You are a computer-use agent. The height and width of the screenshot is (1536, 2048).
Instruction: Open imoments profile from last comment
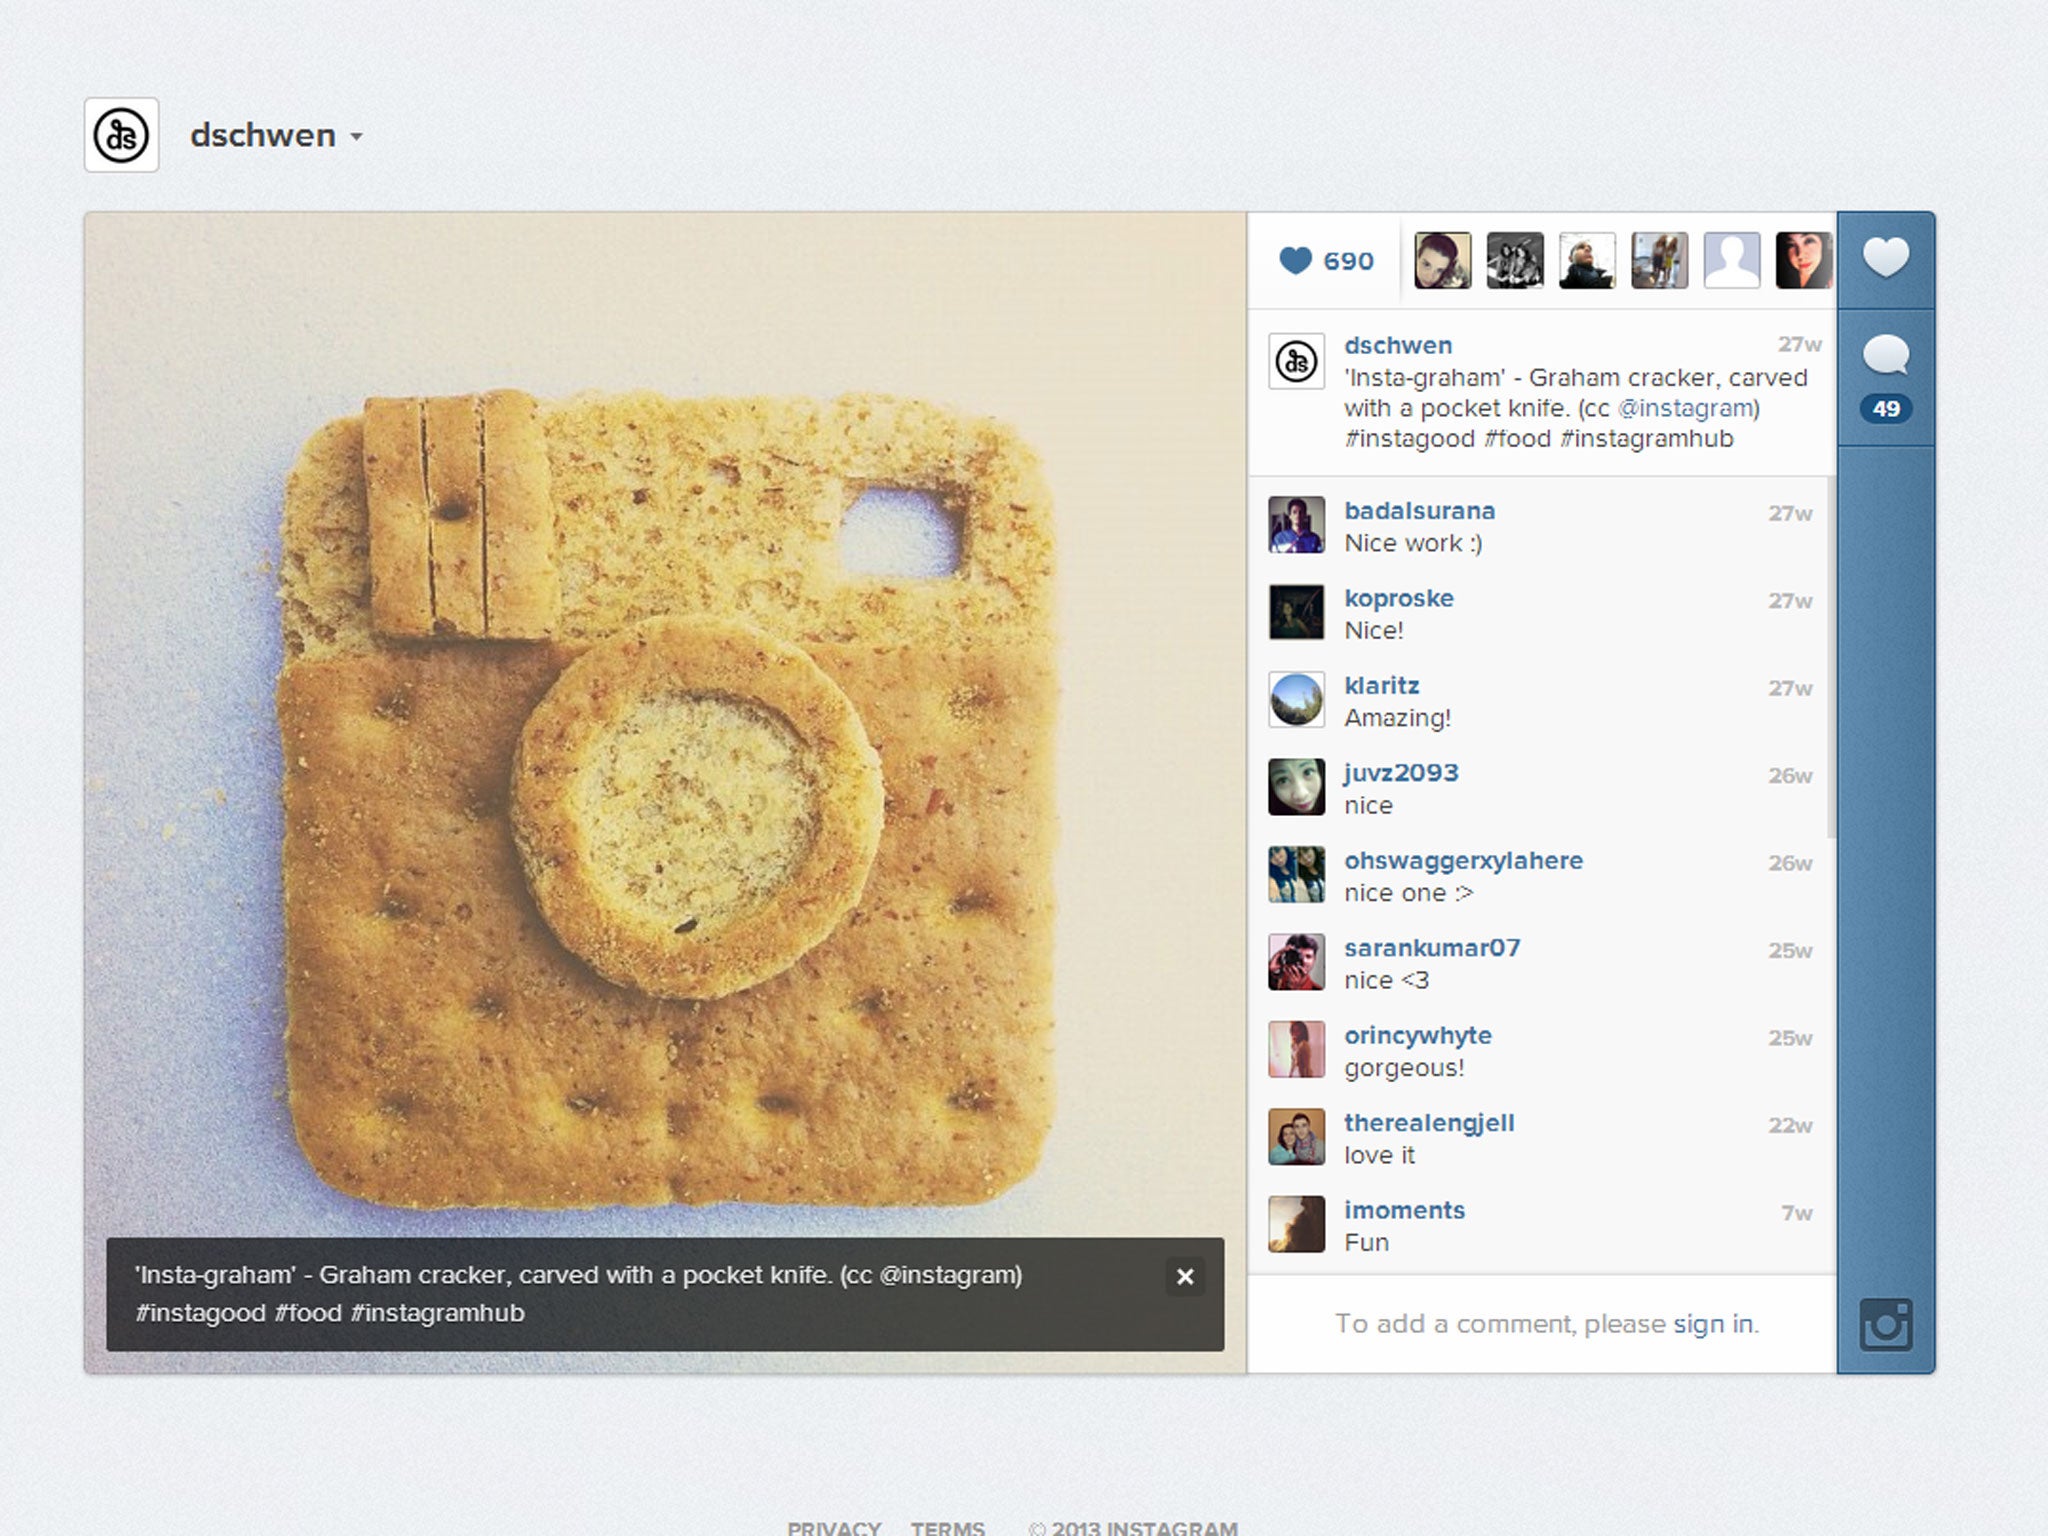tap(1404, 1210)
